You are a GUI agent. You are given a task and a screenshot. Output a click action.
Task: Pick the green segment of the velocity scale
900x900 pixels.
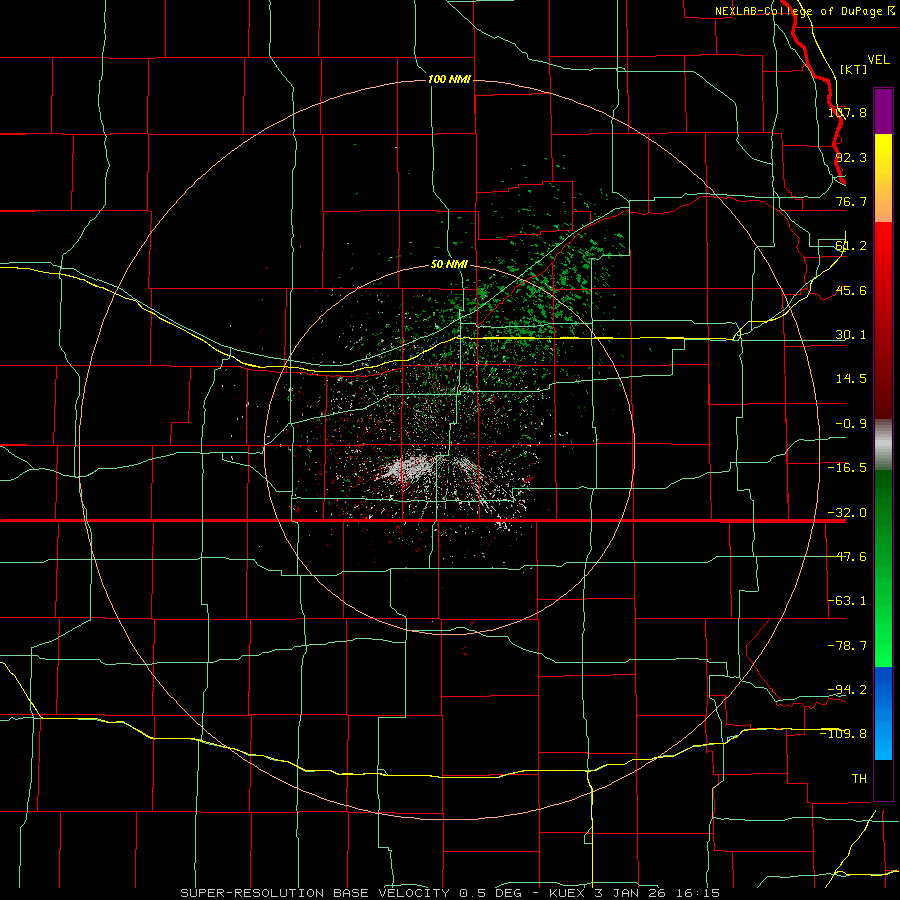[883, 568]
